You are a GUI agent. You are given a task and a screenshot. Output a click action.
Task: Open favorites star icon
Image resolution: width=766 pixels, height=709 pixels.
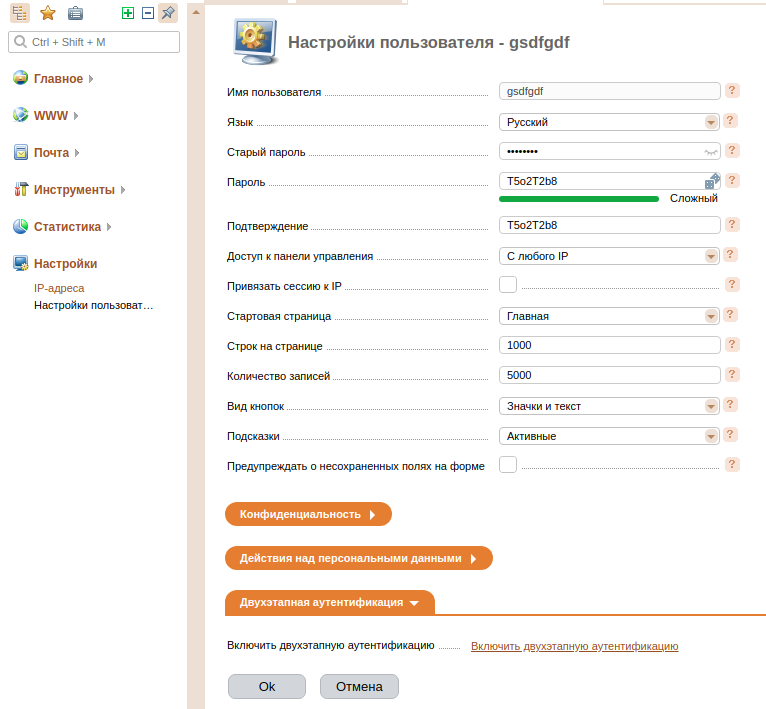click(47, 13)
